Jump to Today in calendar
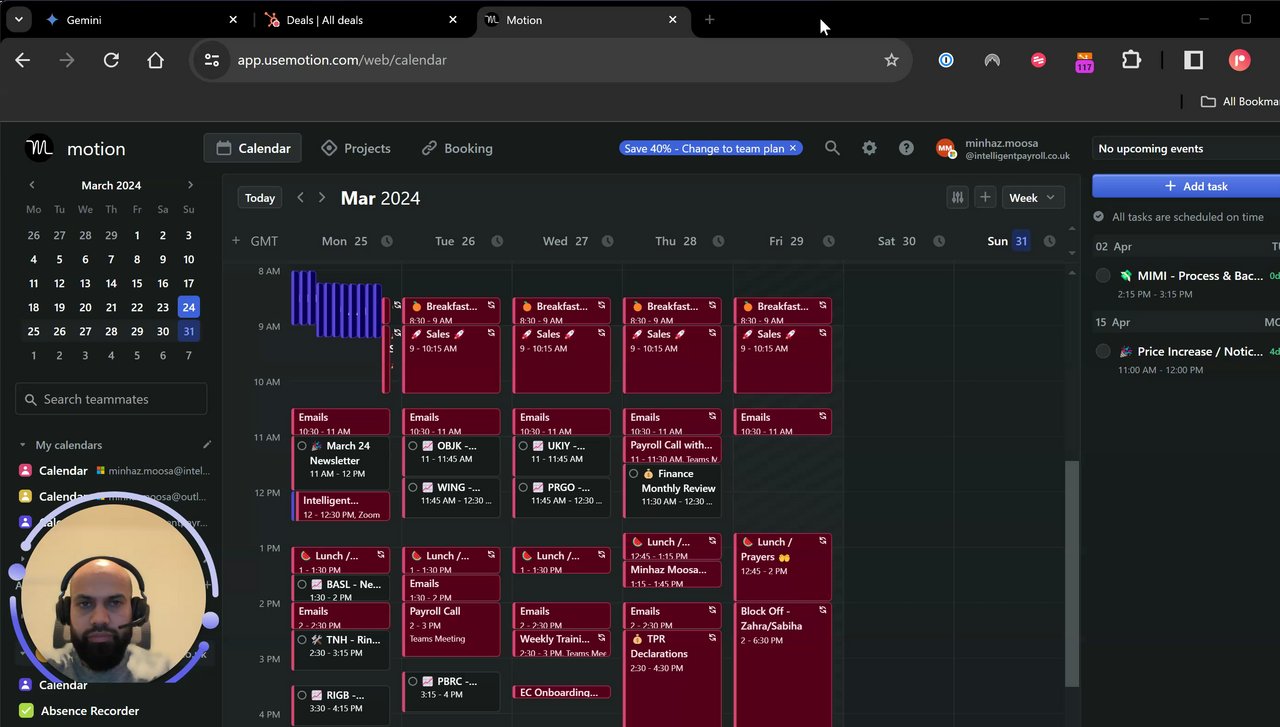Viewport: 1280px width, 727px height. click(260, 198)
